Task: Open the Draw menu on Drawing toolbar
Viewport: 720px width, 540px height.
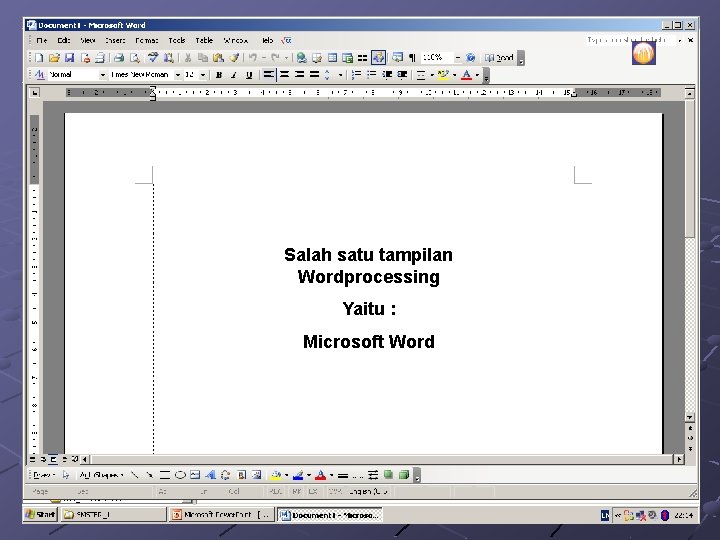Action: 44,475
